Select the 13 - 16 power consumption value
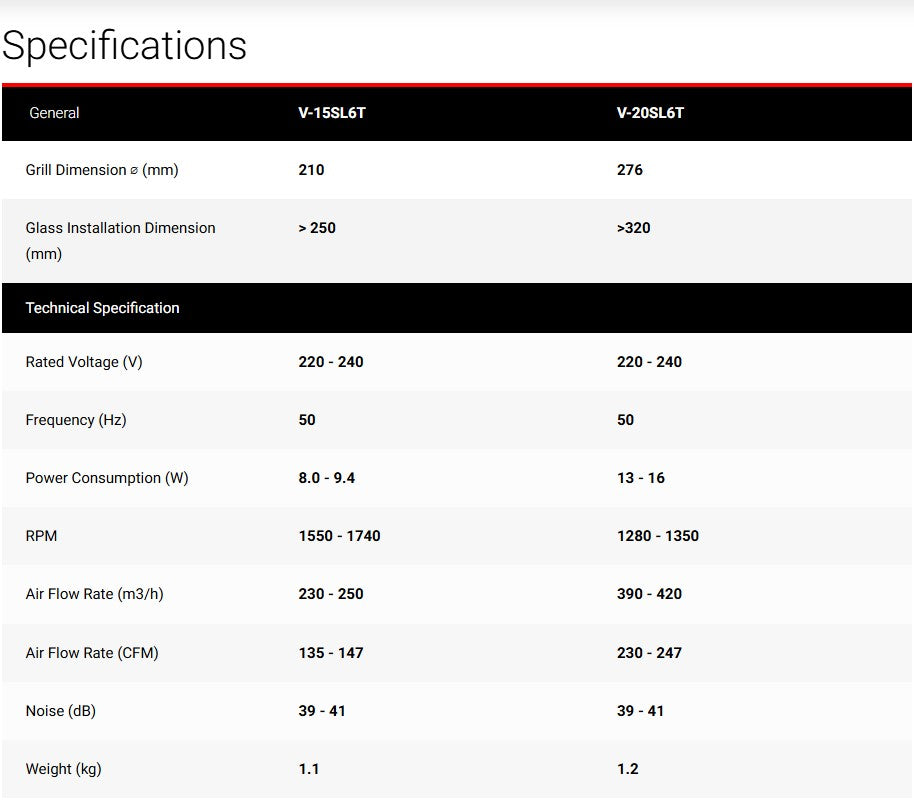Image resolution: width=914 pixels, height=804 pixels. pos(641,478)
